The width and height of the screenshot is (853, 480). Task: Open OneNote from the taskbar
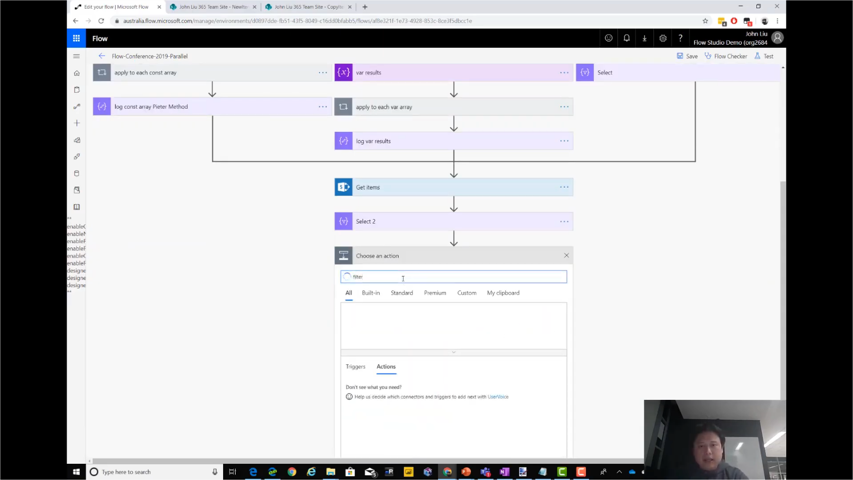pos(504,472)
